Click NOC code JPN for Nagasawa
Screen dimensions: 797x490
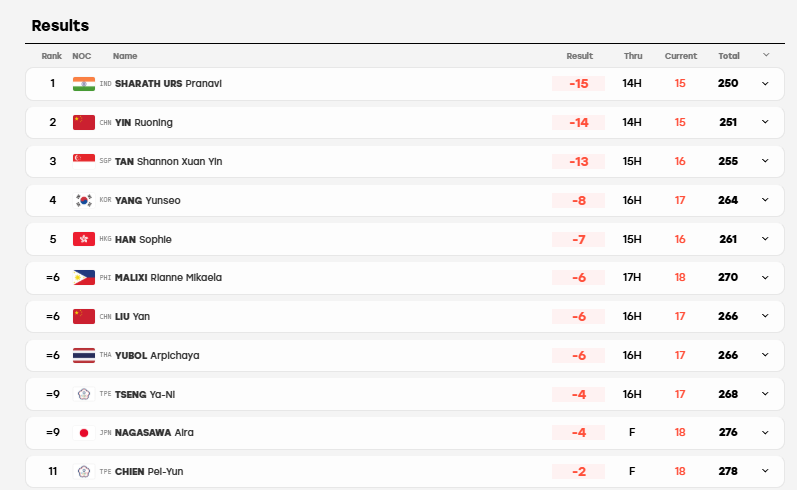(105, 433)
